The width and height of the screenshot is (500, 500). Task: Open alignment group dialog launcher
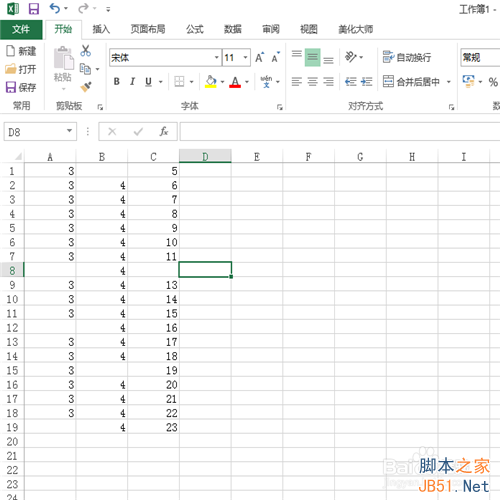pyautogui.click(x=451, y=107)
